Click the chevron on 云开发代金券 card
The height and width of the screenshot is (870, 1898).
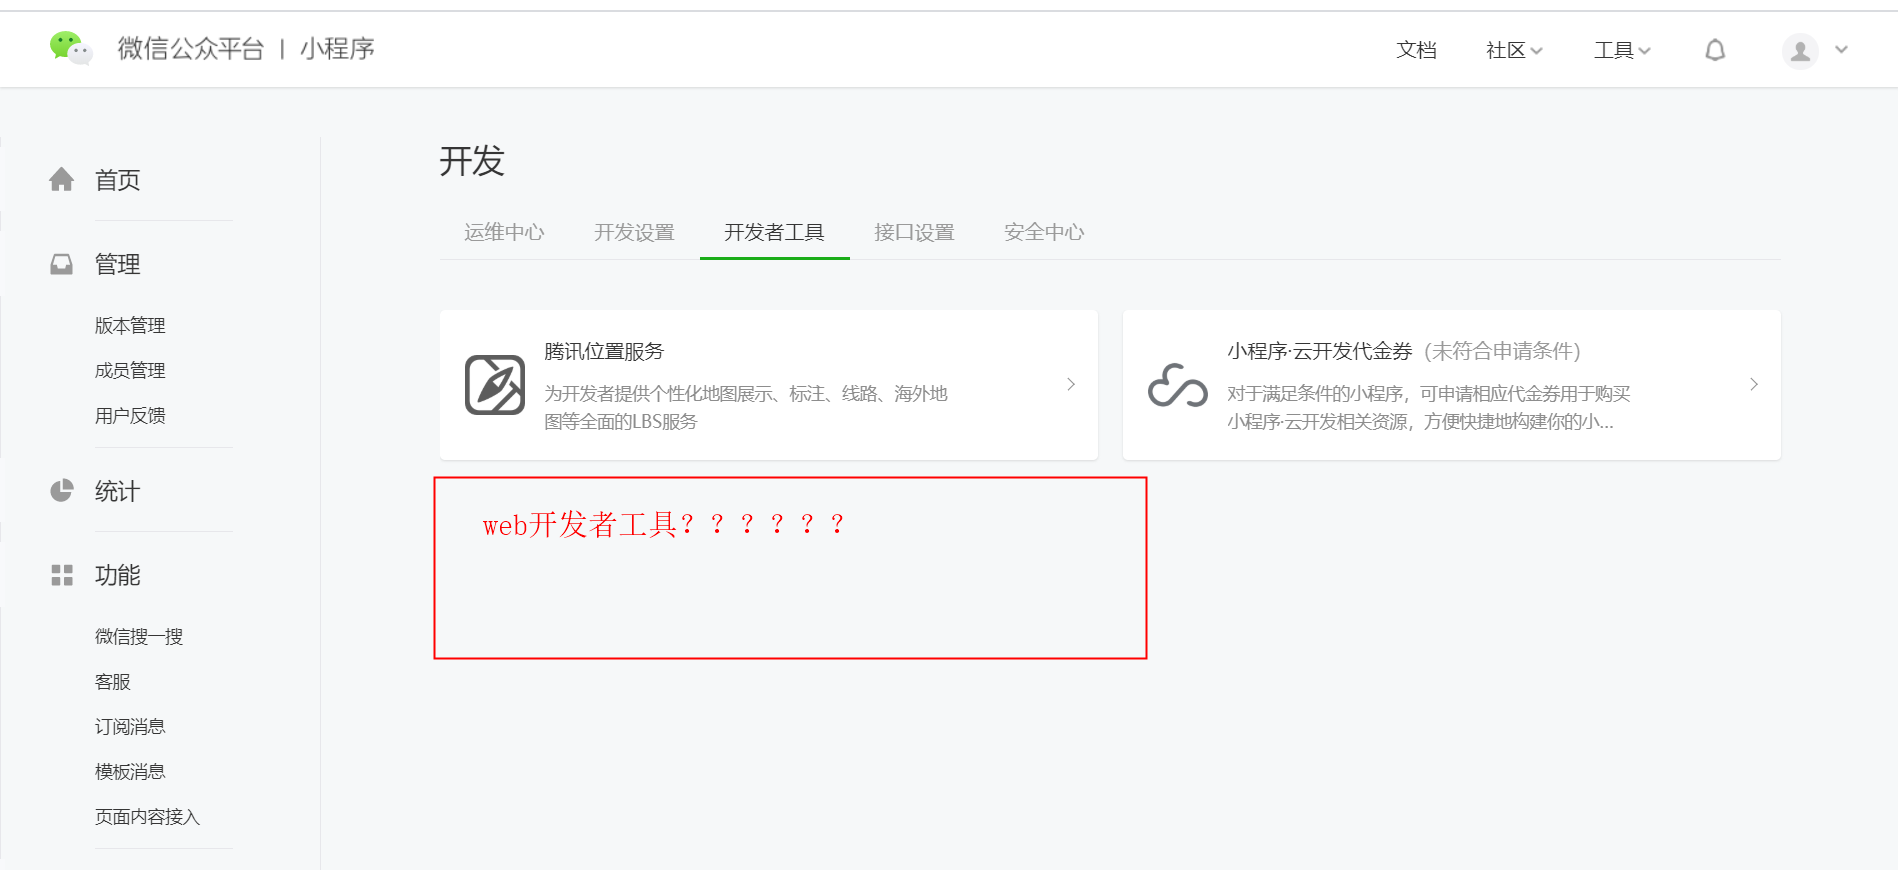(1754, 384)
